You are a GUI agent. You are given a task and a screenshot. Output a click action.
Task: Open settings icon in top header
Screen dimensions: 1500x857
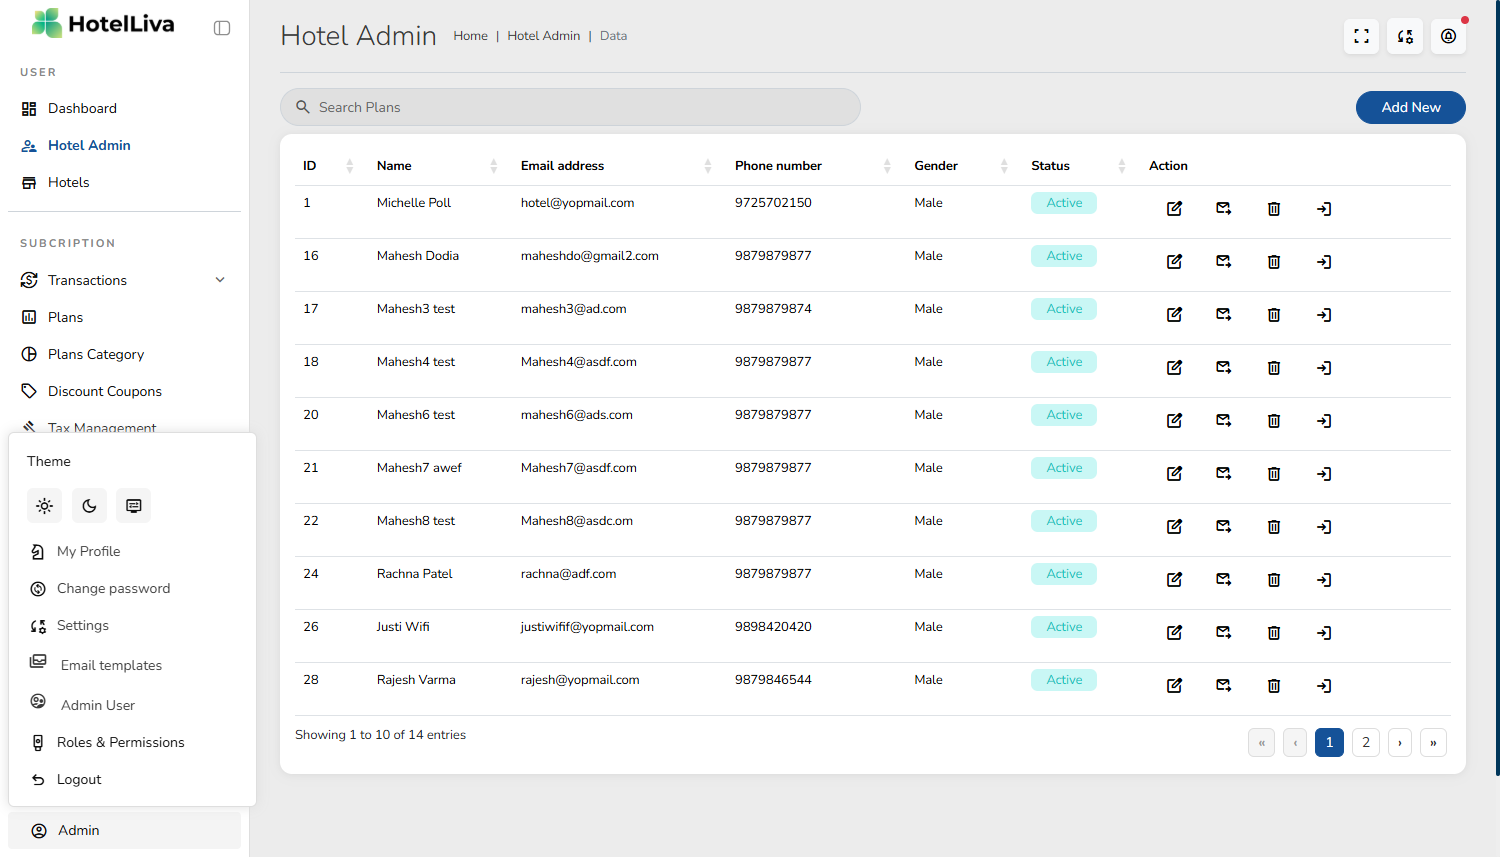(x=1405, y=37)
